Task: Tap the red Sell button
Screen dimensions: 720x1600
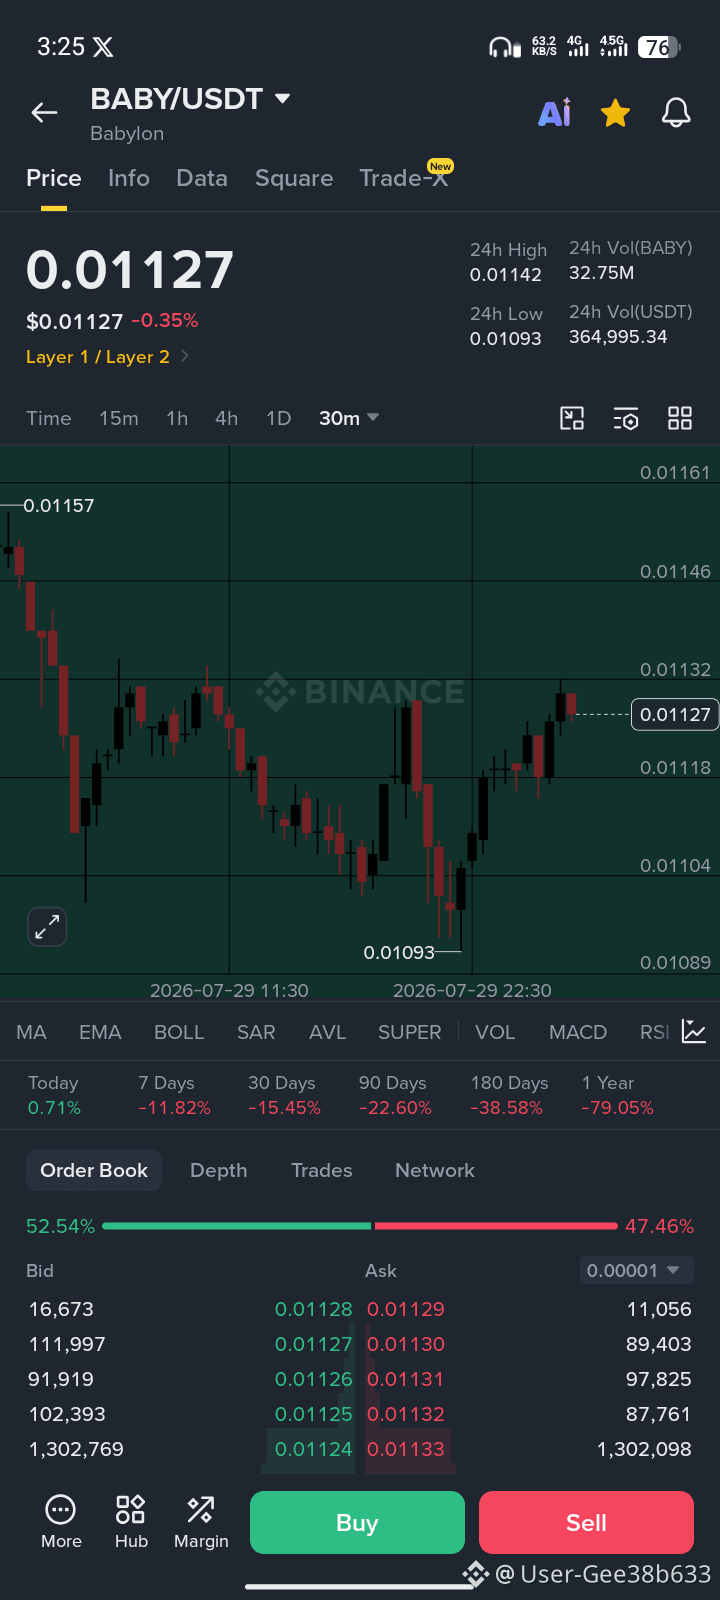Action: 586,1523
